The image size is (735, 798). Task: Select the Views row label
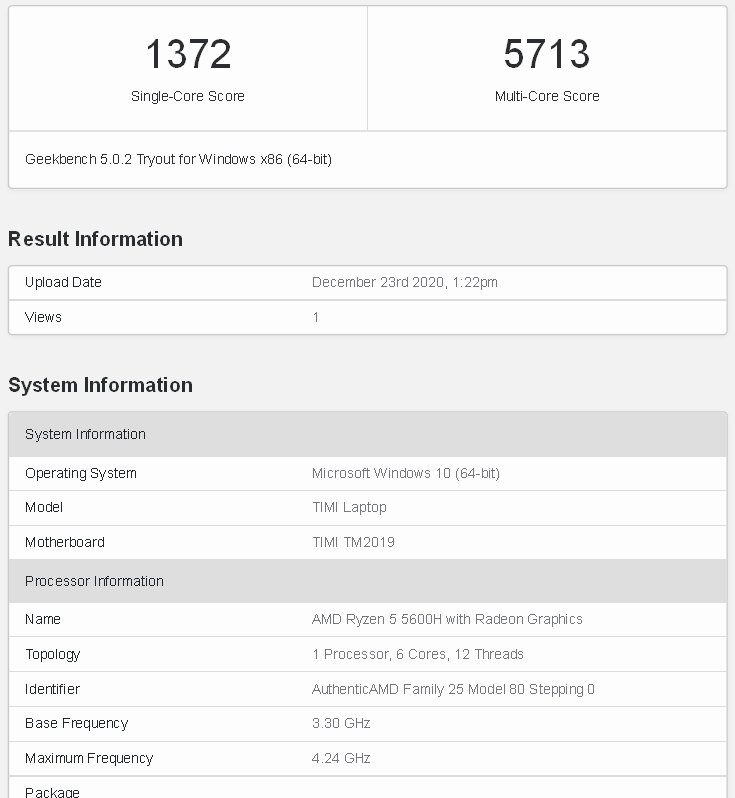43,317
